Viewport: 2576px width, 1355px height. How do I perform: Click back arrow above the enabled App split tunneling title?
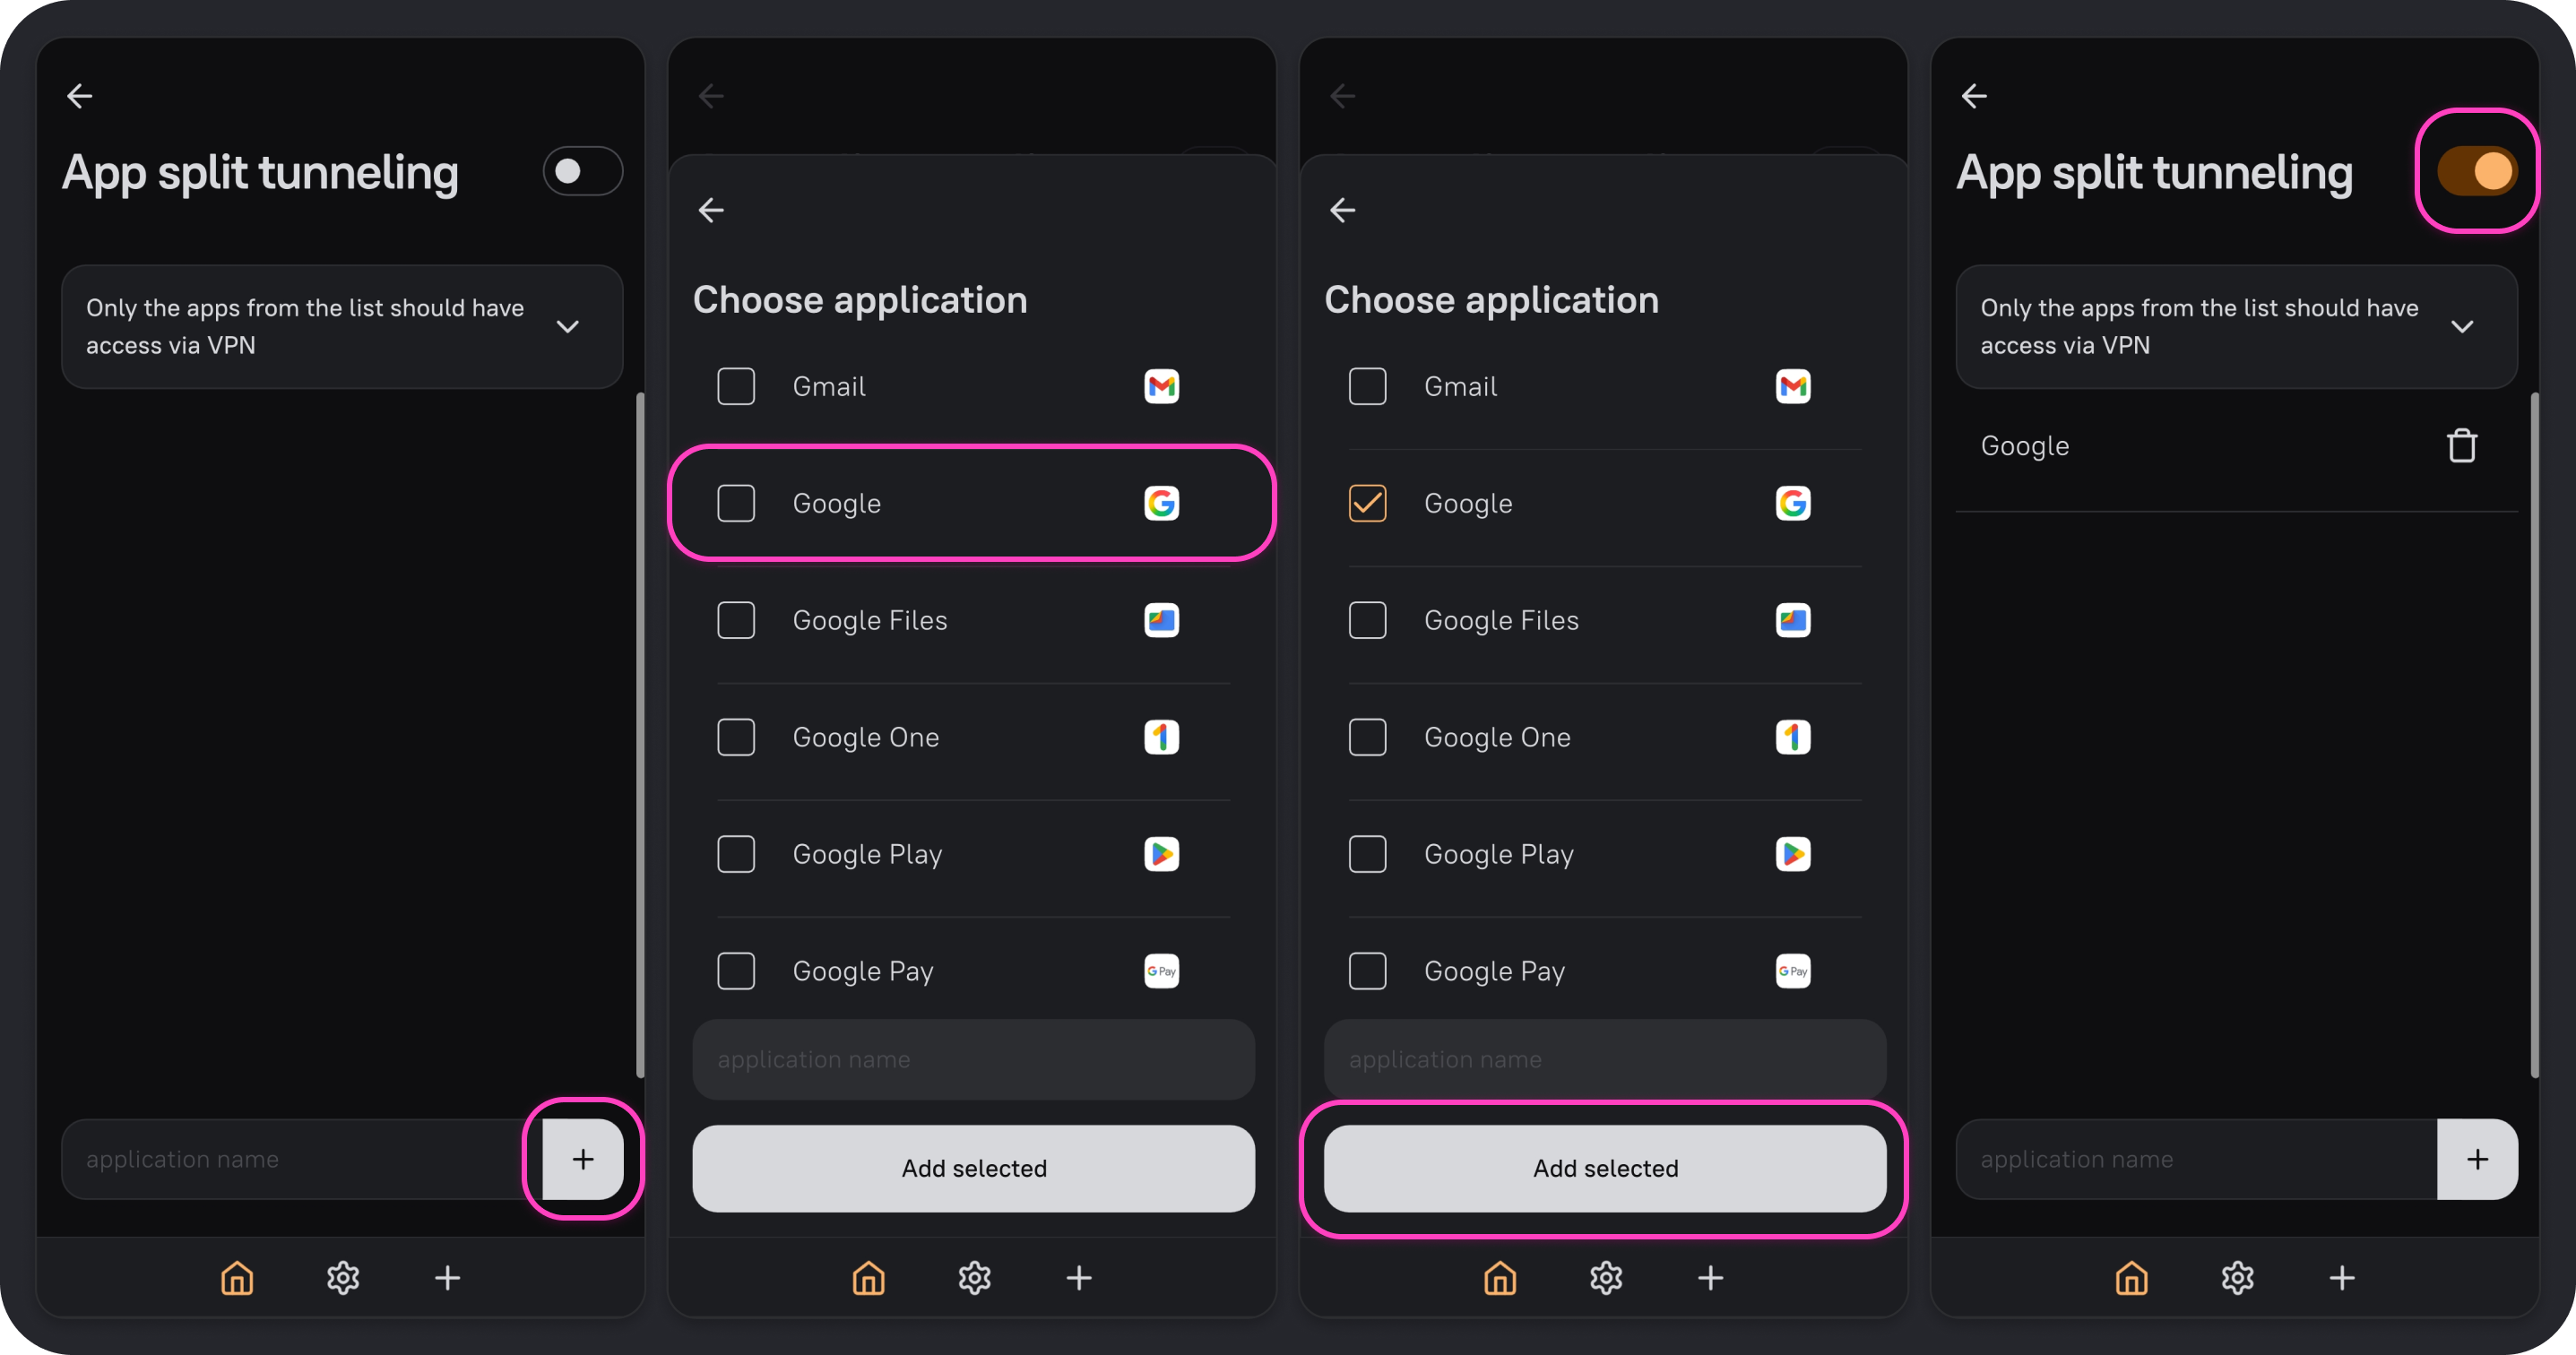1974,96
